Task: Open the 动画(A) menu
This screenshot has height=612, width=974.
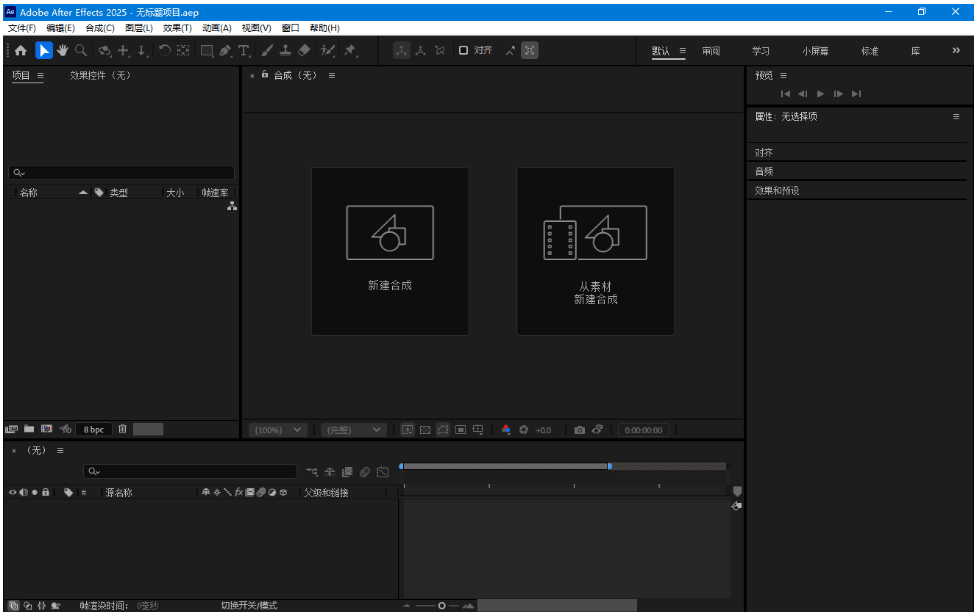Action: tap(216, 28)
